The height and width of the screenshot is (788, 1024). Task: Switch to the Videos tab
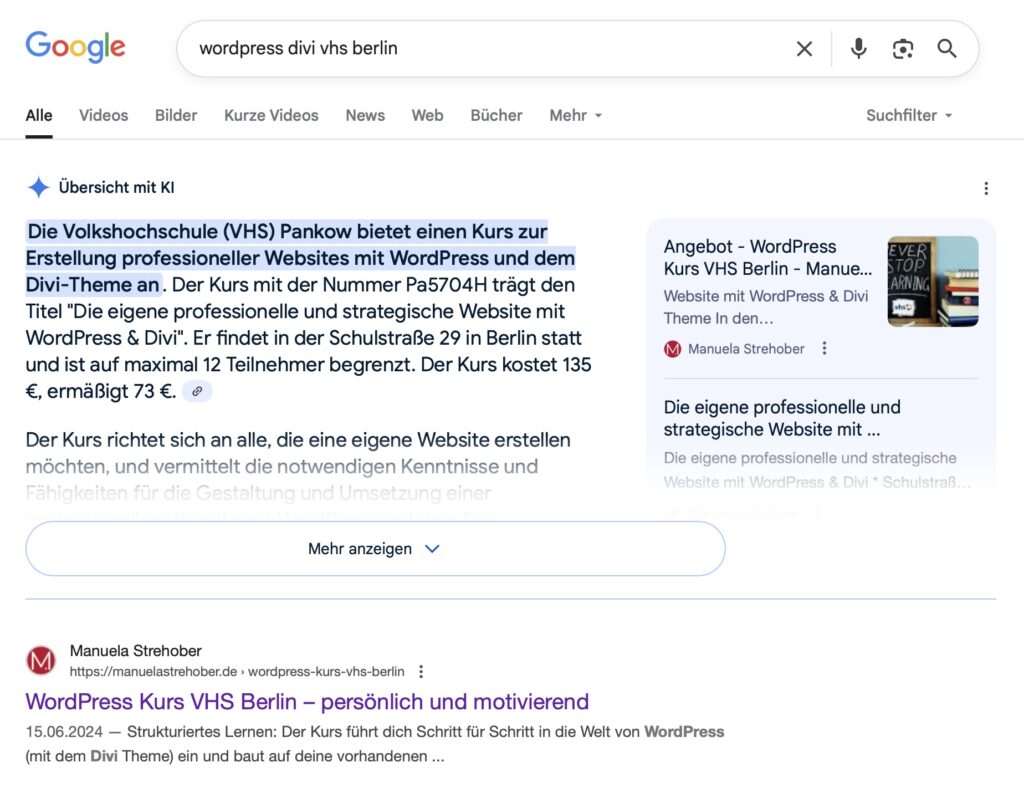point(104,116)
